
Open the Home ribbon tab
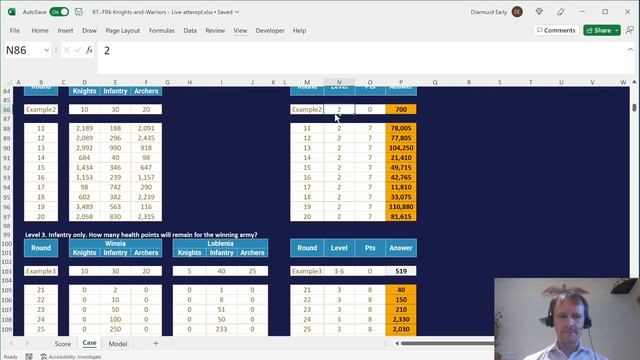(40, 31)
